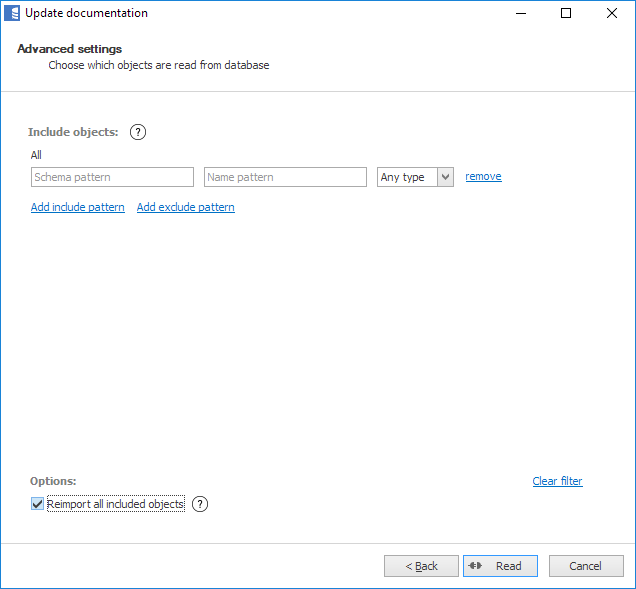Click into the Name pattern field

tap(285, 177)
